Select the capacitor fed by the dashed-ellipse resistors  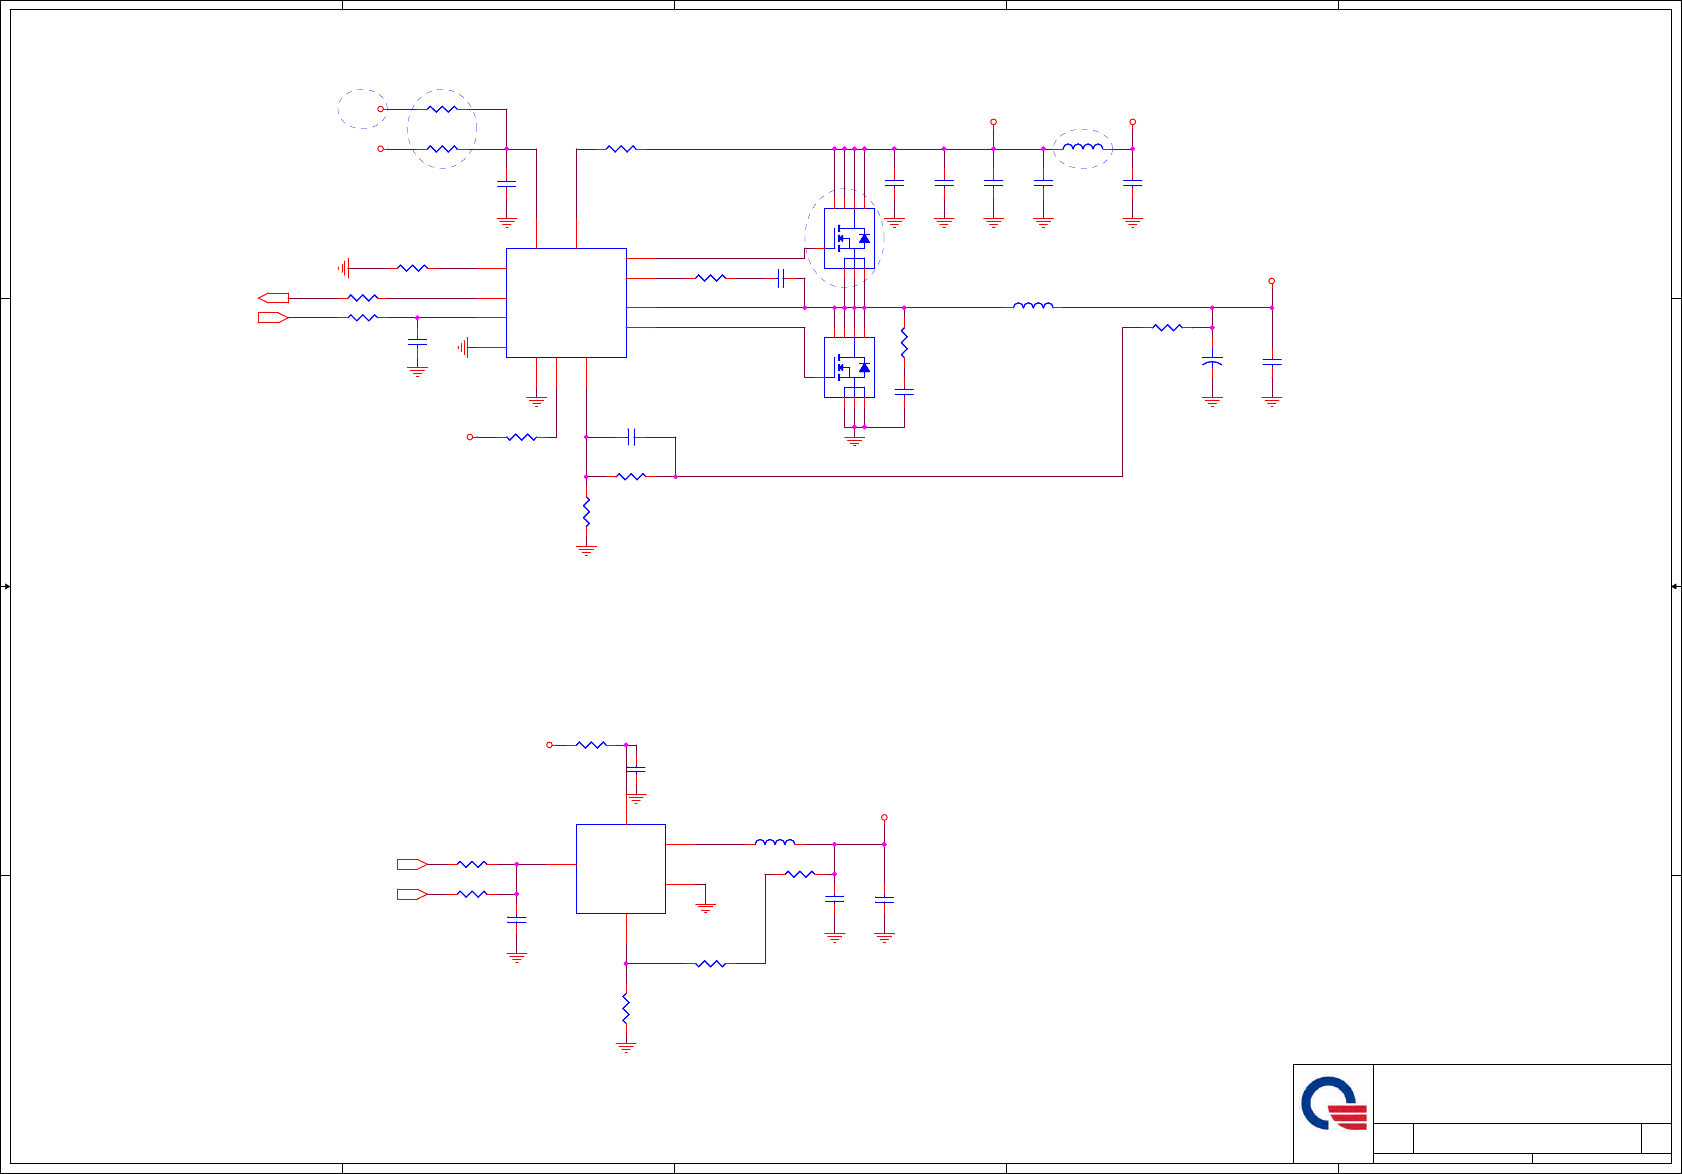point(507,184)
